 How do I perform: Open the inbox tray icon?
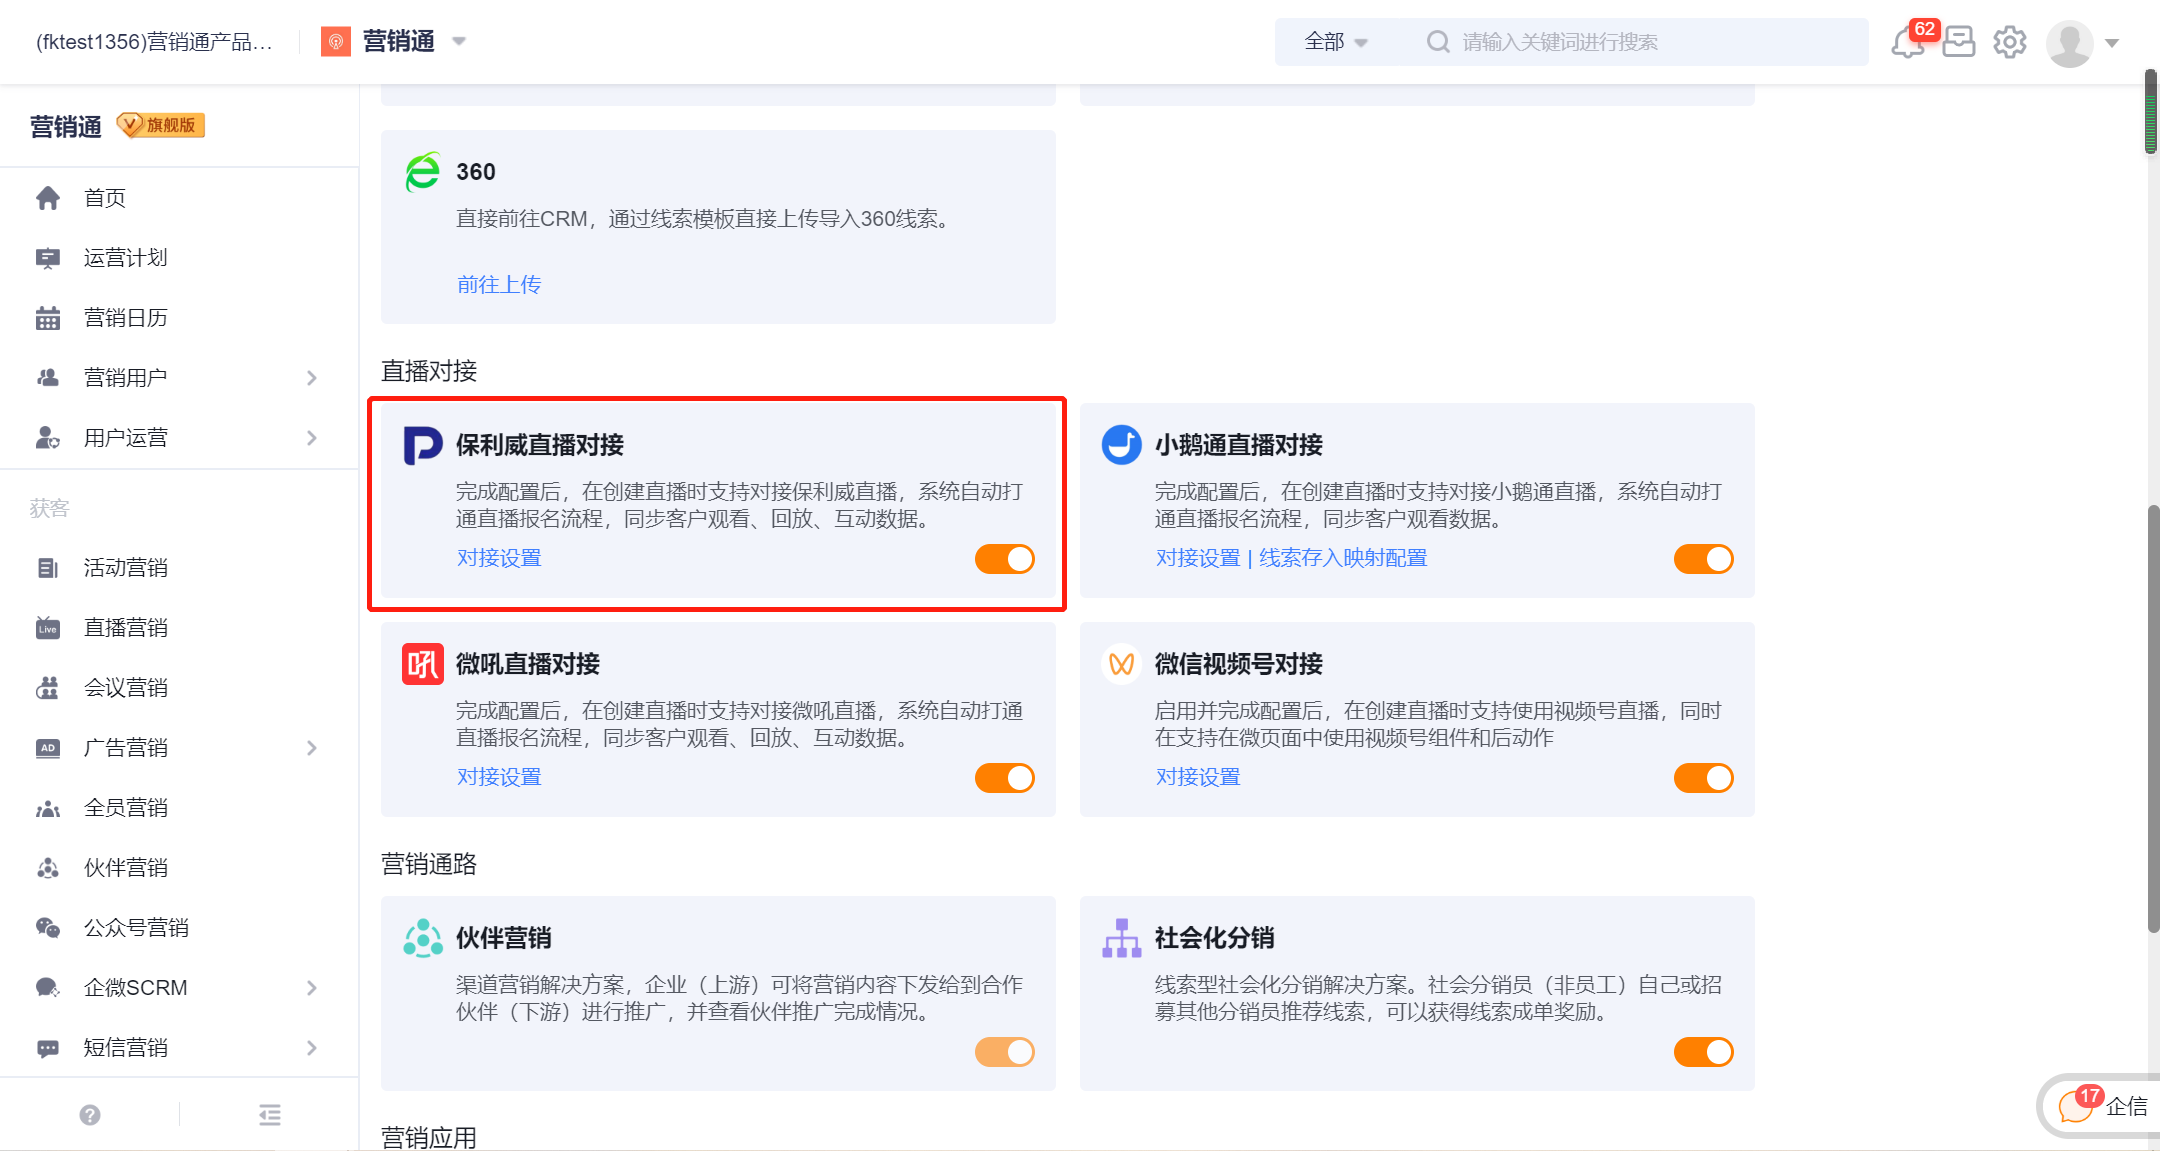pos(1959,42)
